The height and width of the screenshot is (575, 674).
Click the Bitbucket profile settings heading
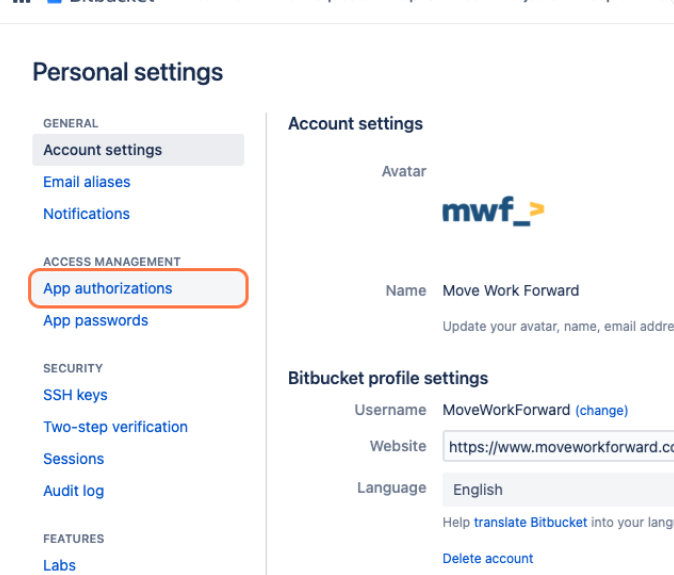coord(388,378)
